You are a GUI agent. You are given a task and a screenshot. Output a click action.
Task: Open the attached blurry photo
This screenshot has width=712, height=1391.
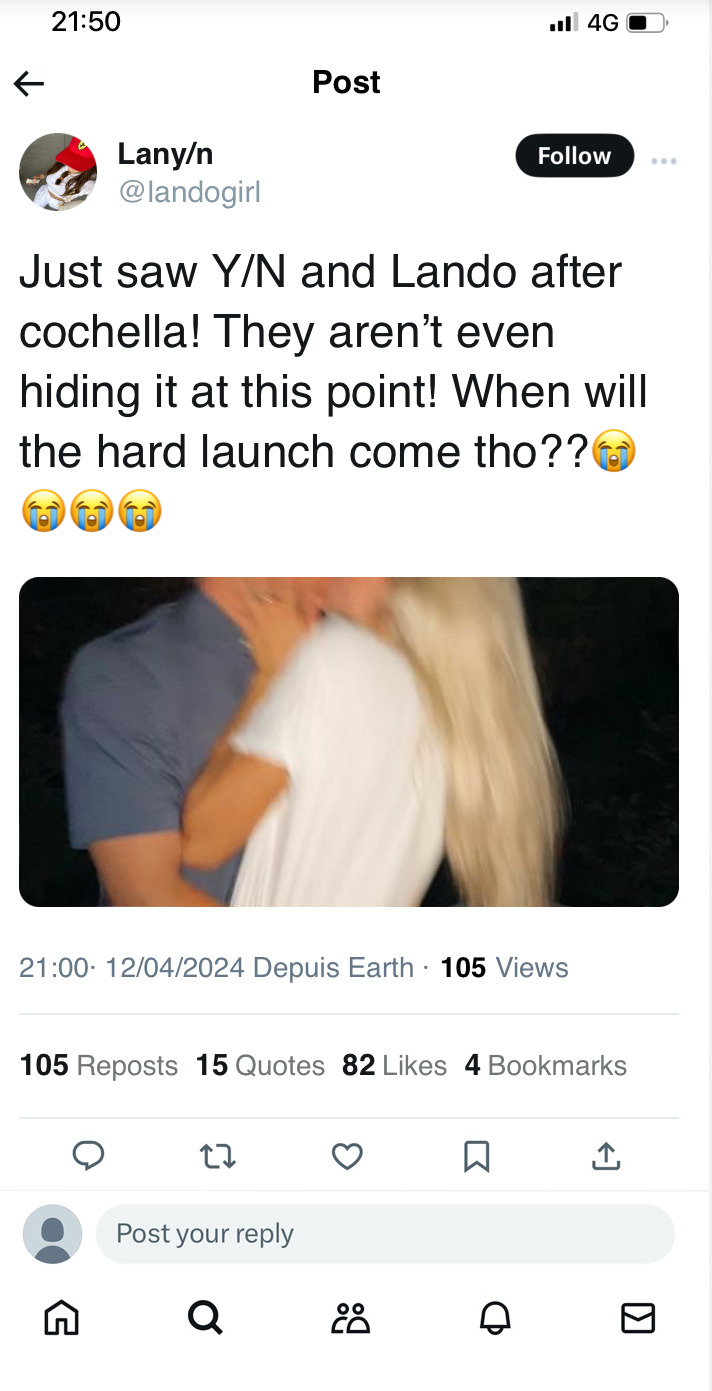point(349,741)
